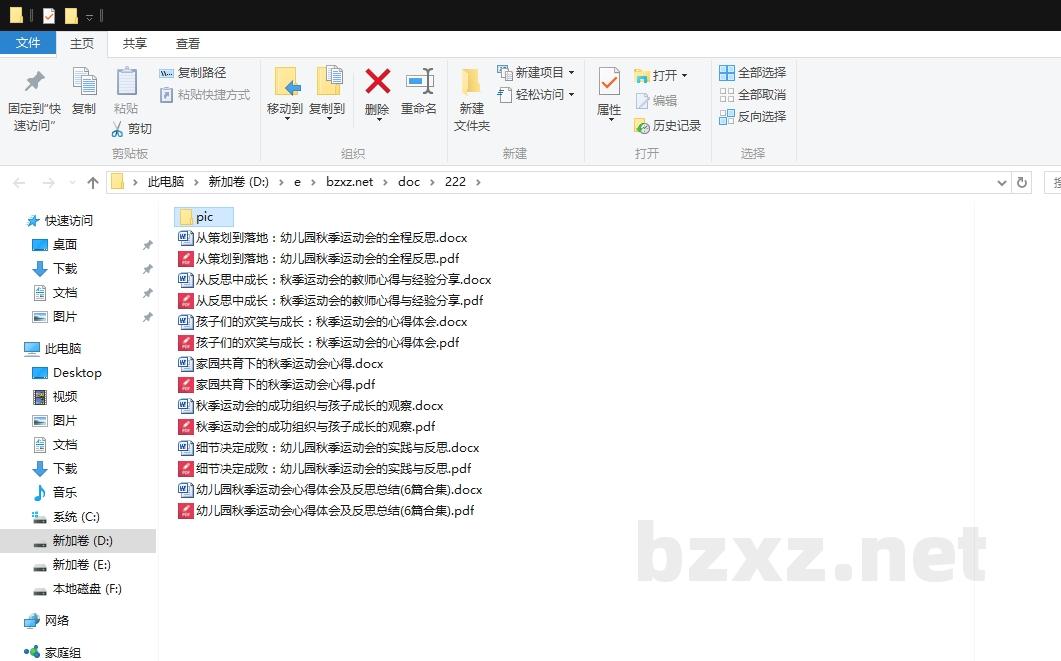This screenshot has height=661, width=1061.
Task: Open the pic folder in the file list
Action: 204,216
